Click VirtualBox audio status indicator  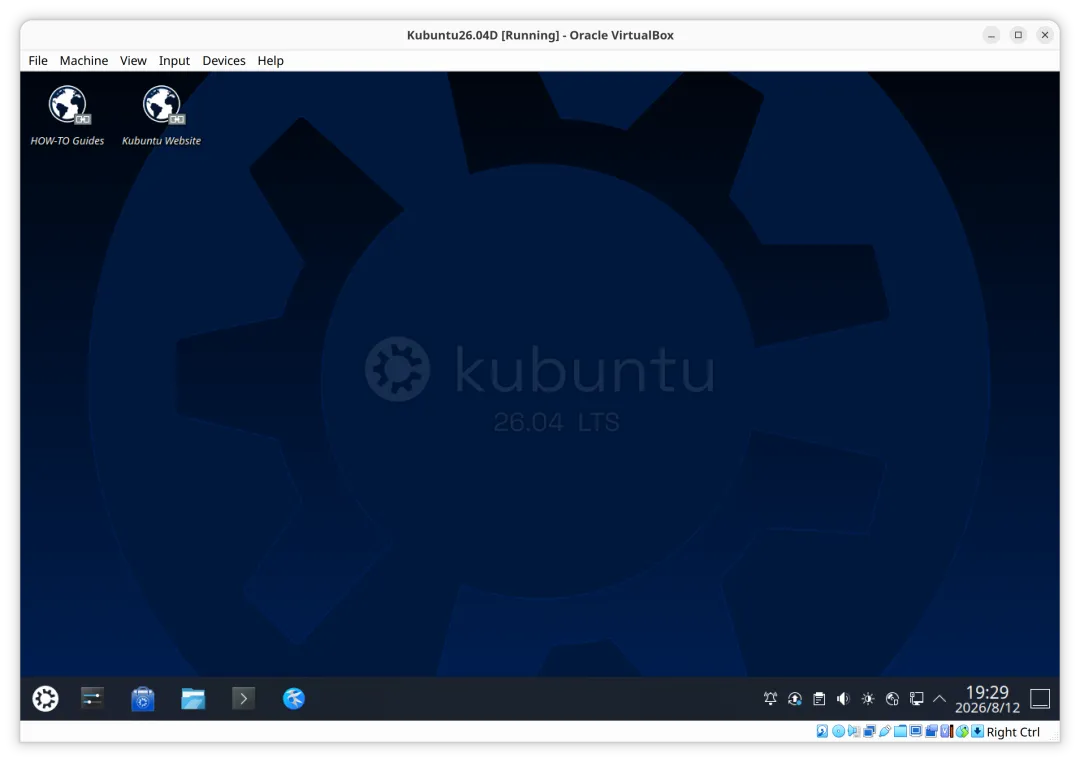(854, 732)
